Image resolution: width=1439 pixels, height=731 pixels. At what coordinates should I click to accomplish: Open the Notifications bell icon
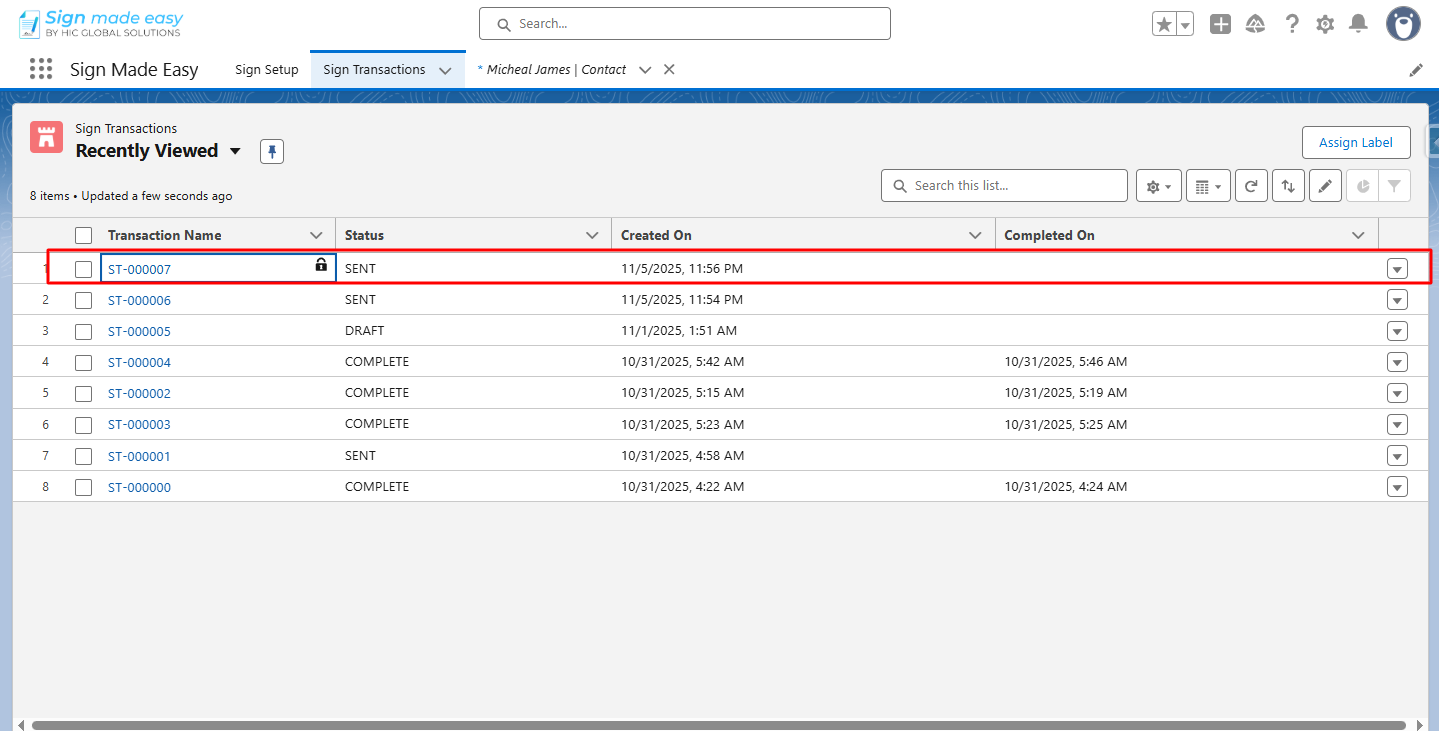[1358, 25]
